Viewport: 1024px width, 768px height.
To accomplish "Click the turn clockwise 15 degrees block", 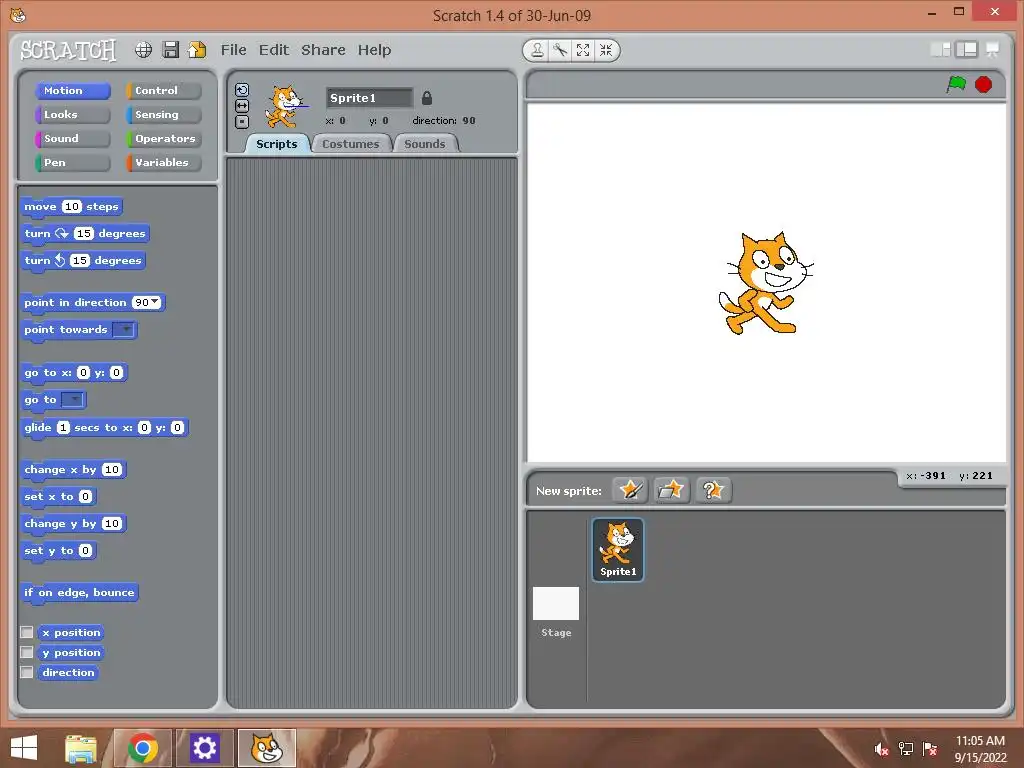I will tap(85, 234).
